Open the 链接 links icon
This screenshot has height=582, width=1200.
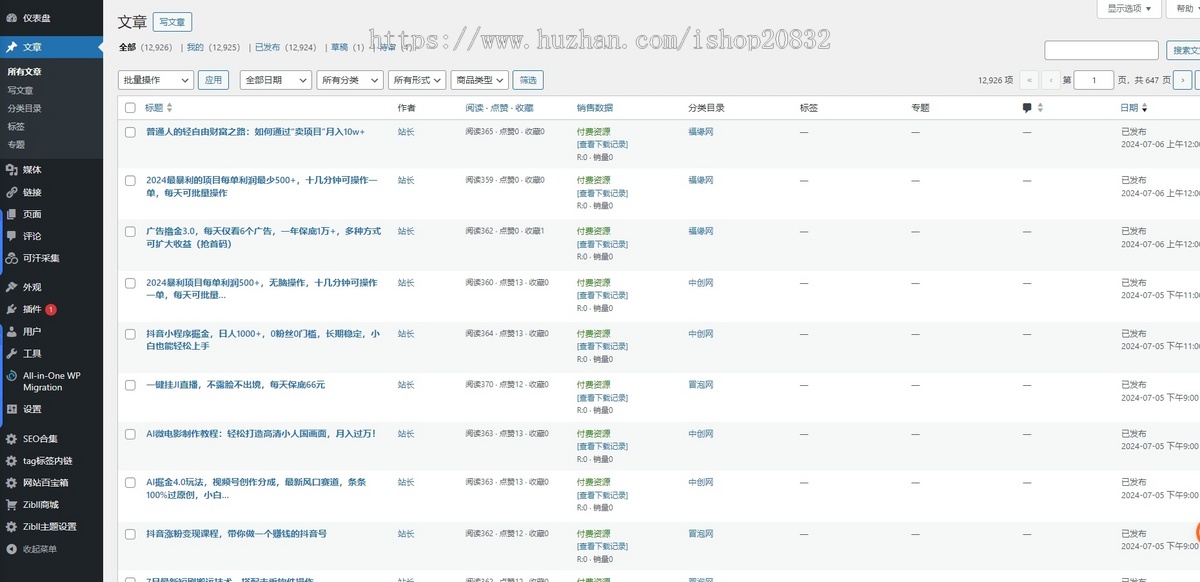(x=11, y=192)
